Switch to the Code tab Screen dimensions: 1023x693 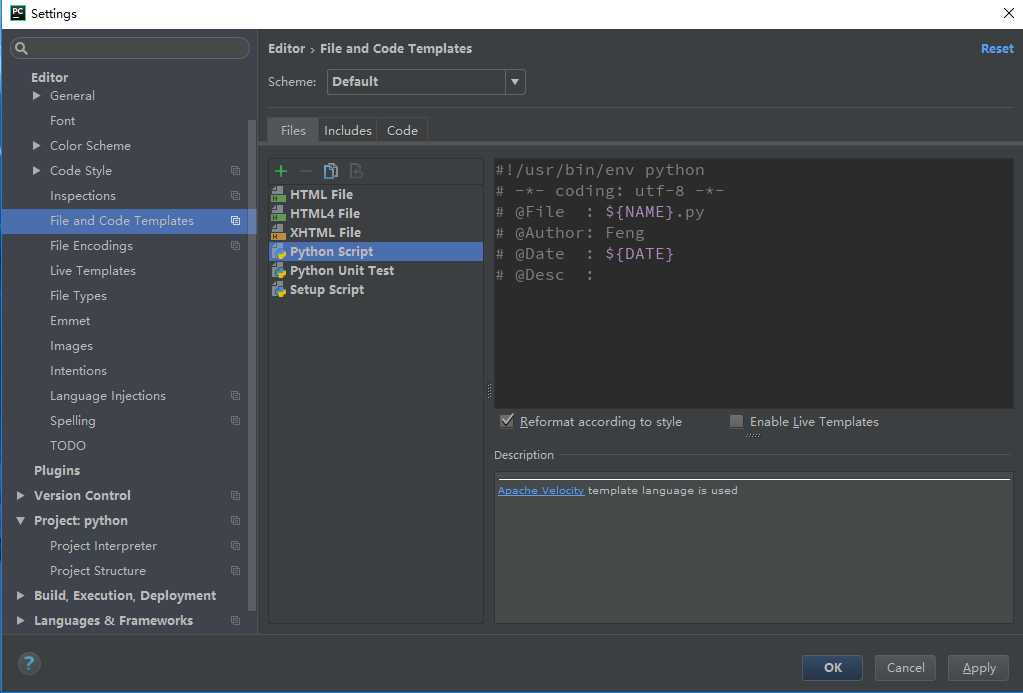point(402,130)
